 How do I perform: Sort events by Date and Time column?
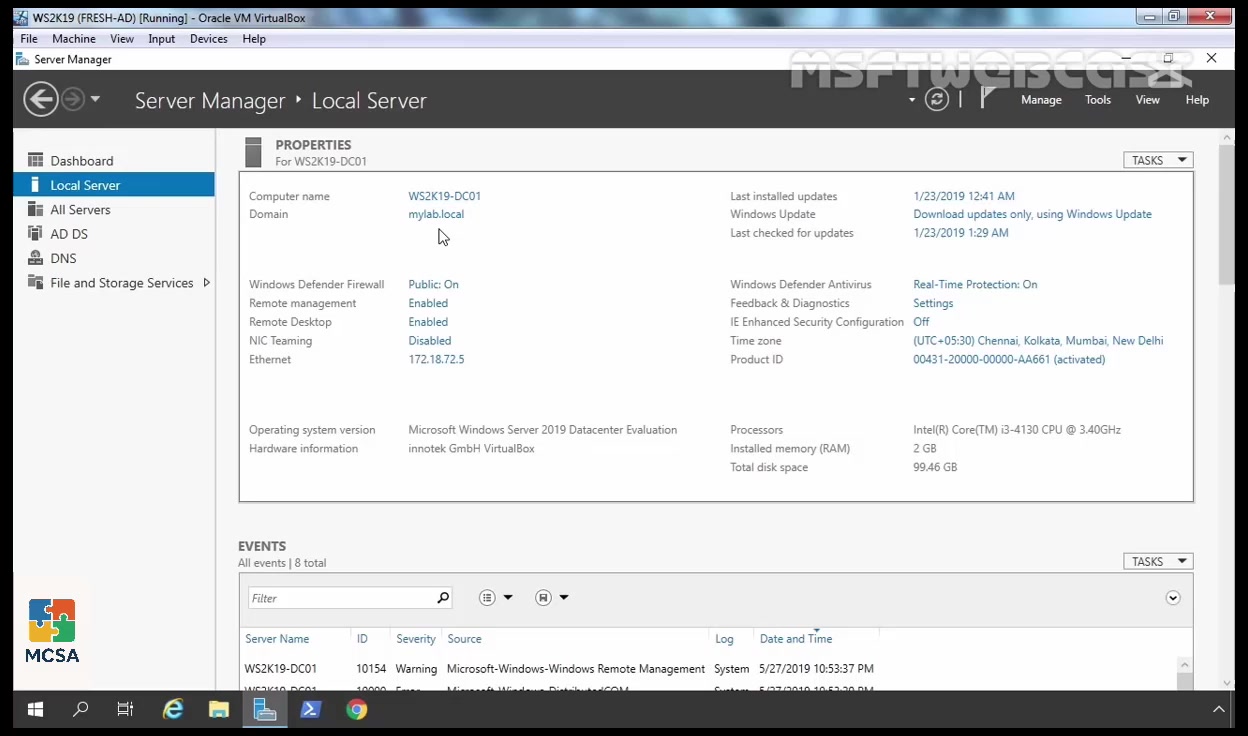click(796, 639)
